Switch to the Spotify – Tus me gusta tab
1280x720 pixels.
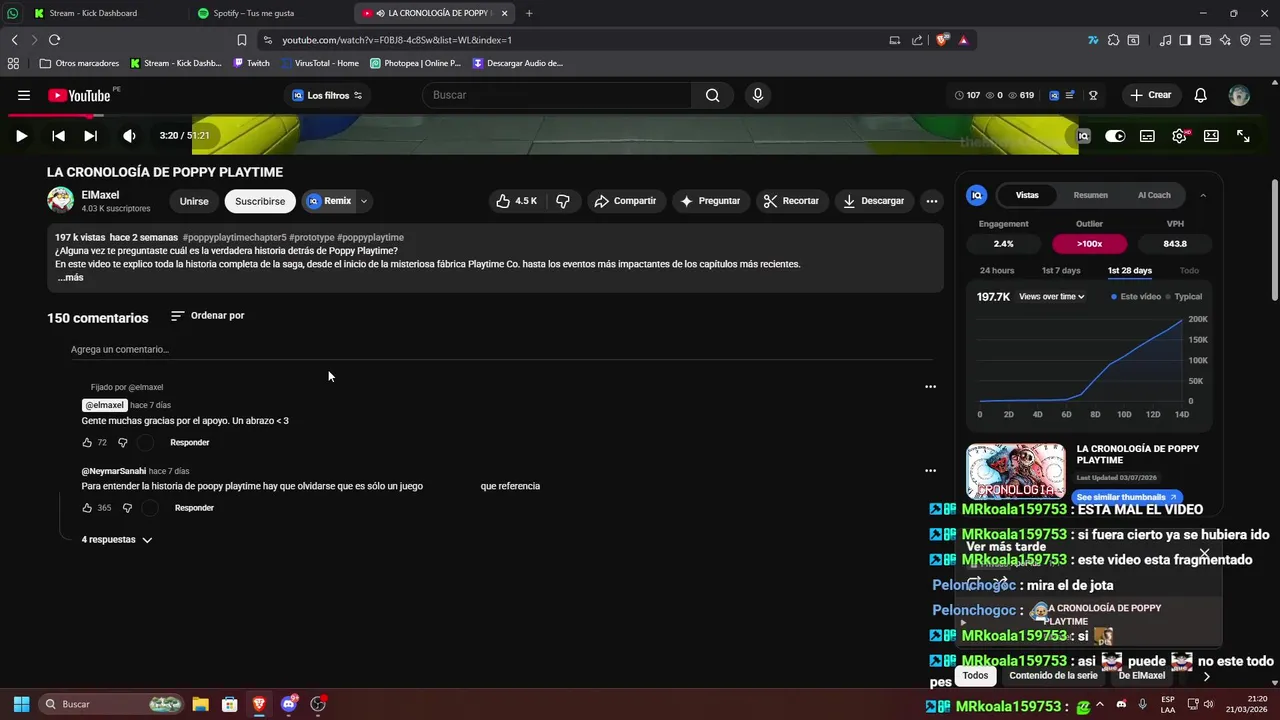coord(256,13)
